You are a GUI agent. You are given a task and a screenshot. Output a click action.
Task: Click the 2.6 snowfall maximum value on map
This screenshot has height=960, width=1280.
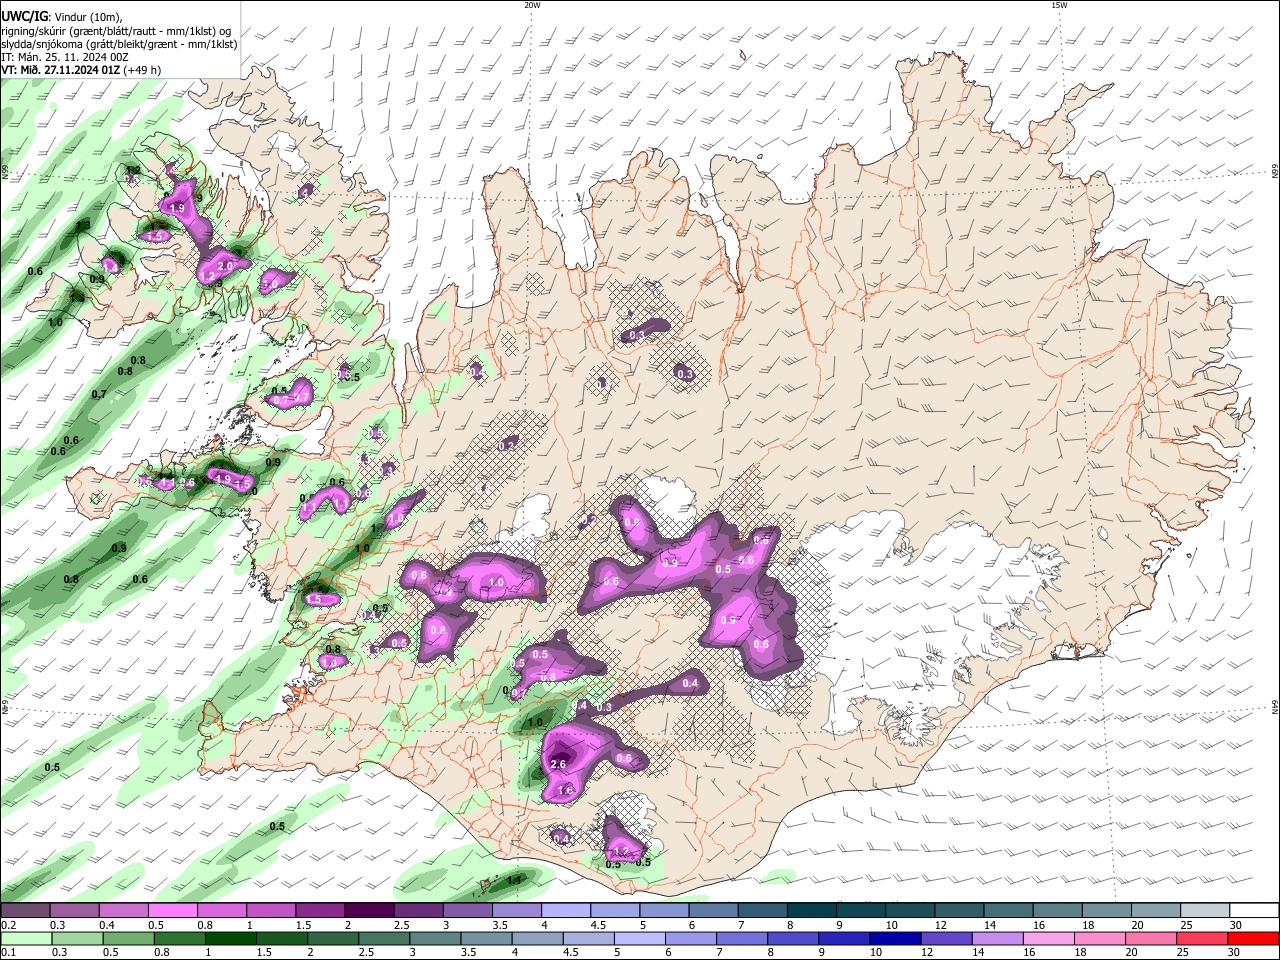pyautogui.click(x=559, y=765)
